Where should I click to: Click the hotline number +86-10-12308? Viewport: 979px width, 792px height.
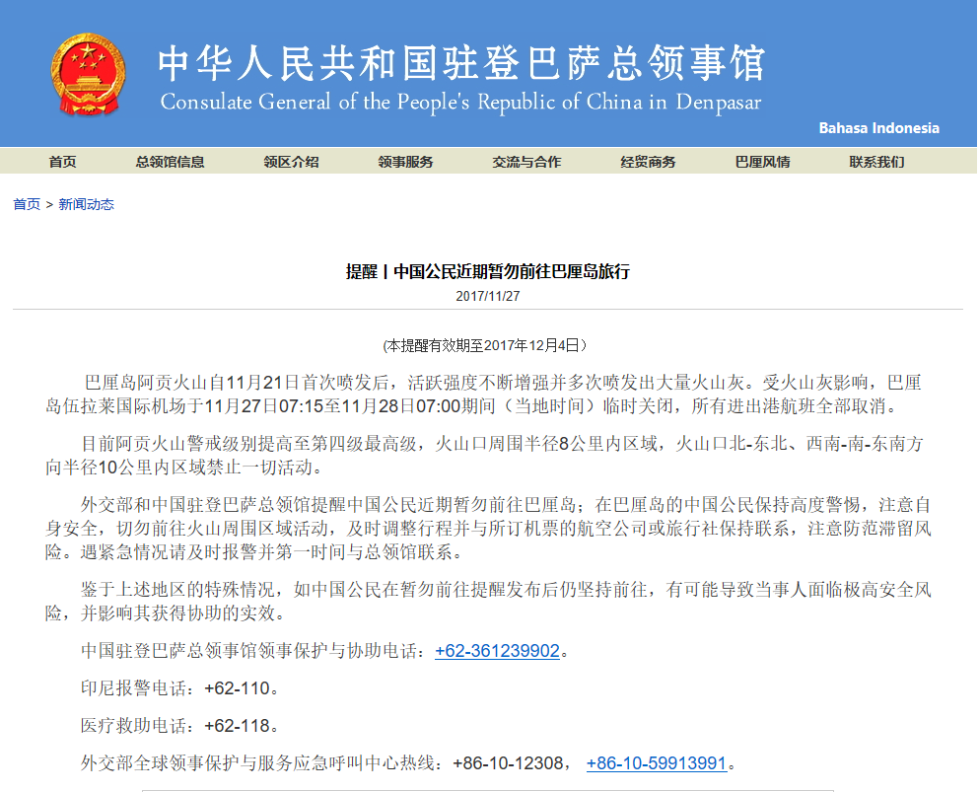[508, 763]
